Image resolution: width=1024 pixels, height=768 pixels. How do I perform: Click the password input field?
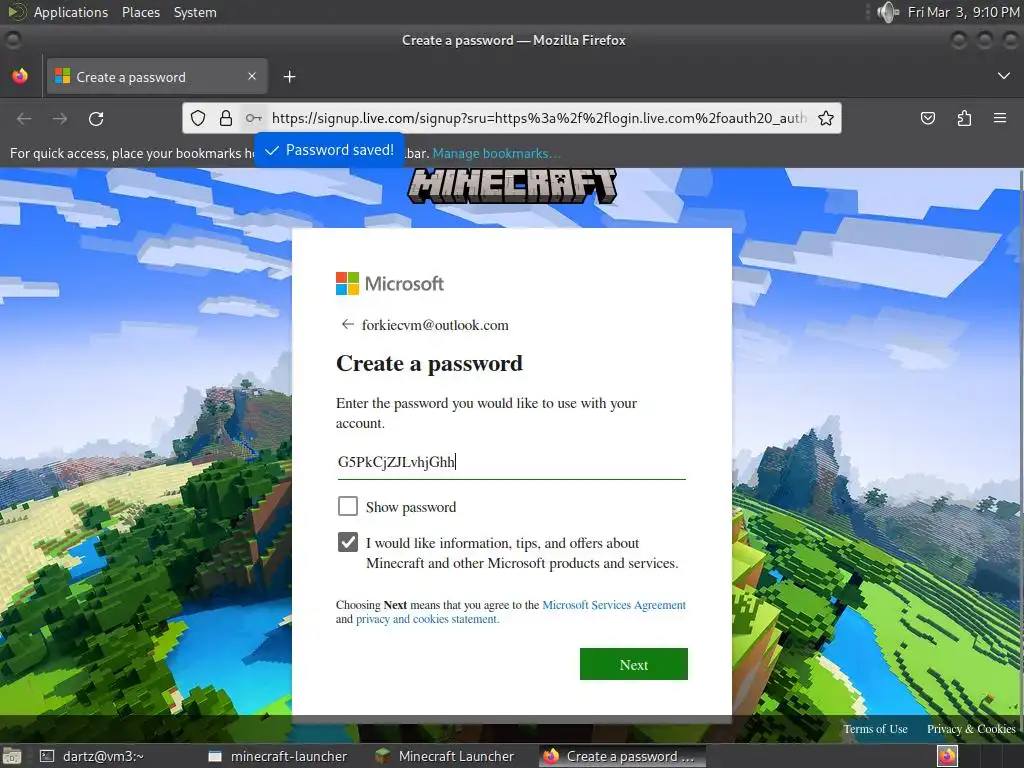pyautogui.click(x=511, y=462)
